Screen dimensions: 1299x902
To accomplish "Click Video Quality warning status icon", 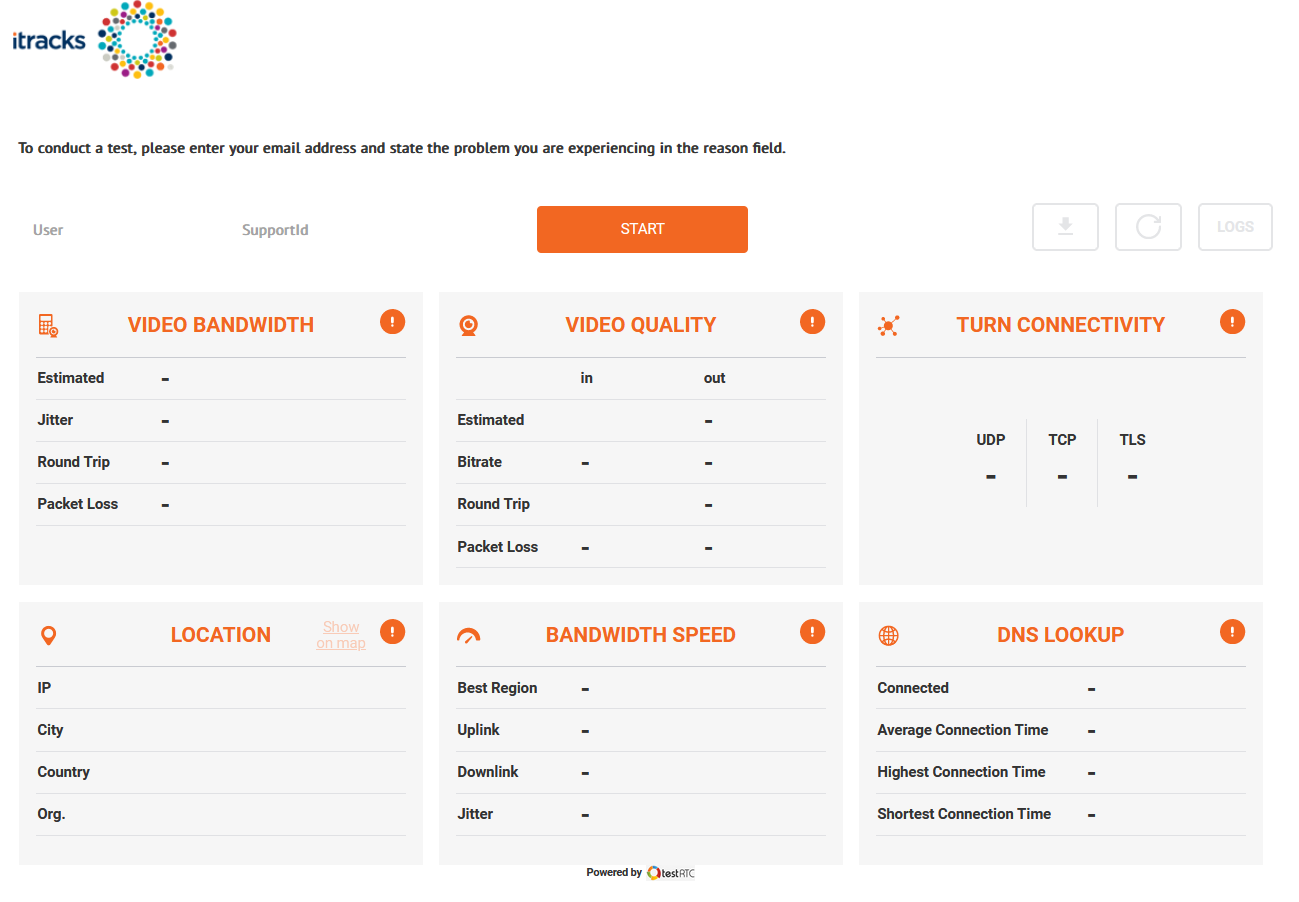I will click(813, 322).
